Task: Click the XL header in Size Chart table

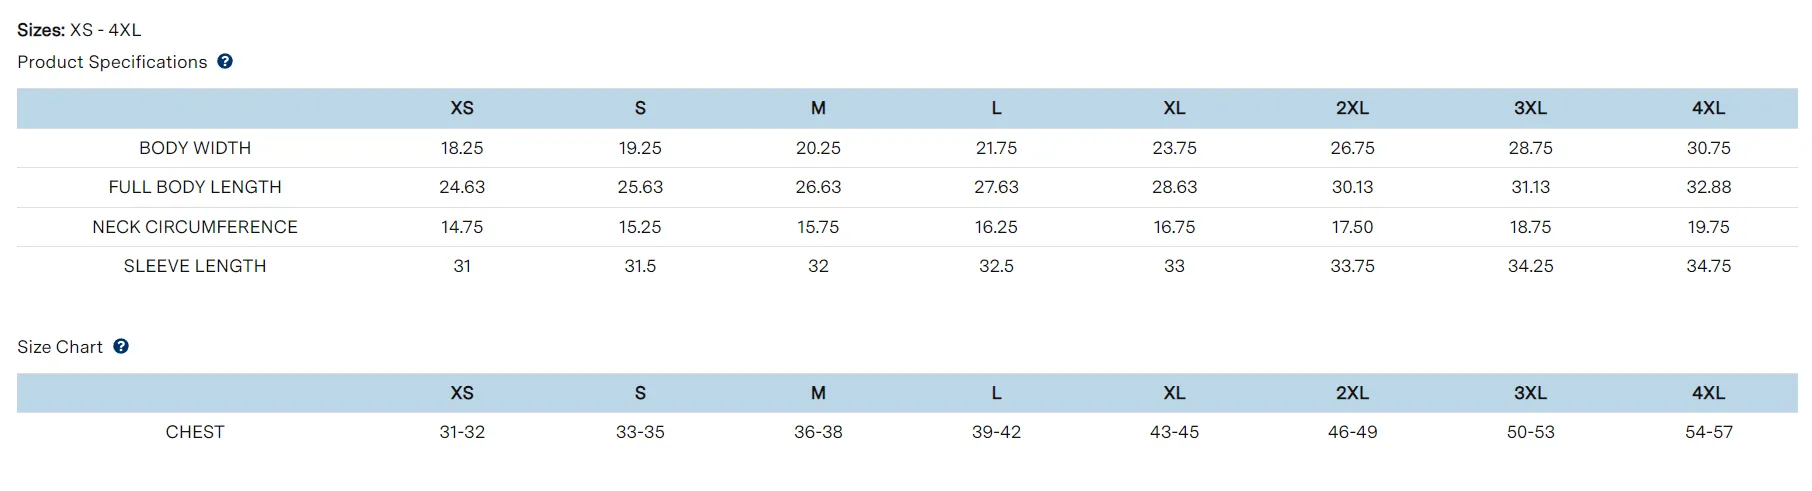Action: coord(1174,393)
